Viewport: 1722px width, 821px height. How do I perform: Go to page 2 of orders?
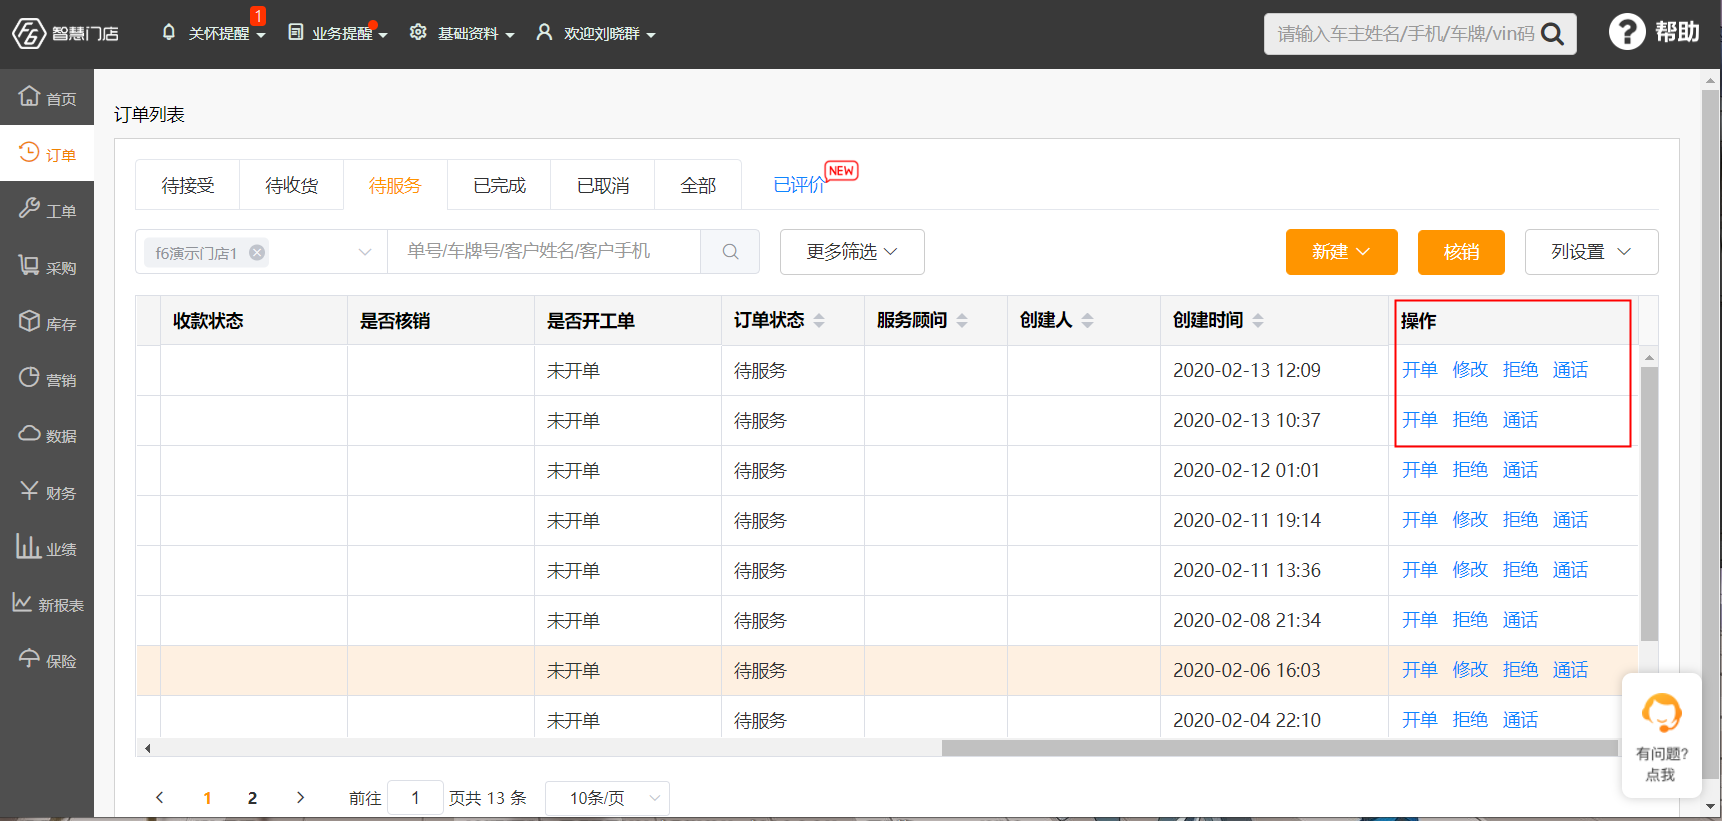[x=252, y=798]
